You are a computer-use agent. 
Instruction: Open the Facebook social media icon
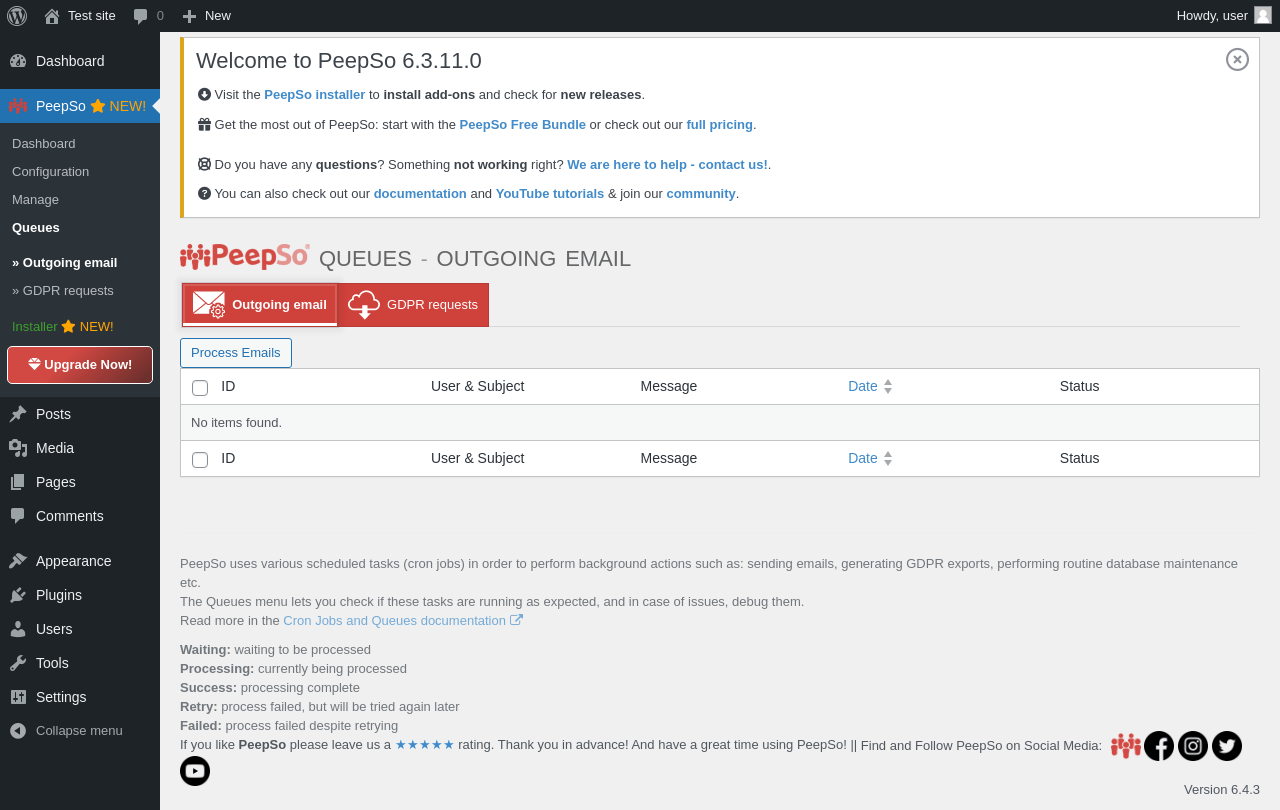coord(1159,746)
